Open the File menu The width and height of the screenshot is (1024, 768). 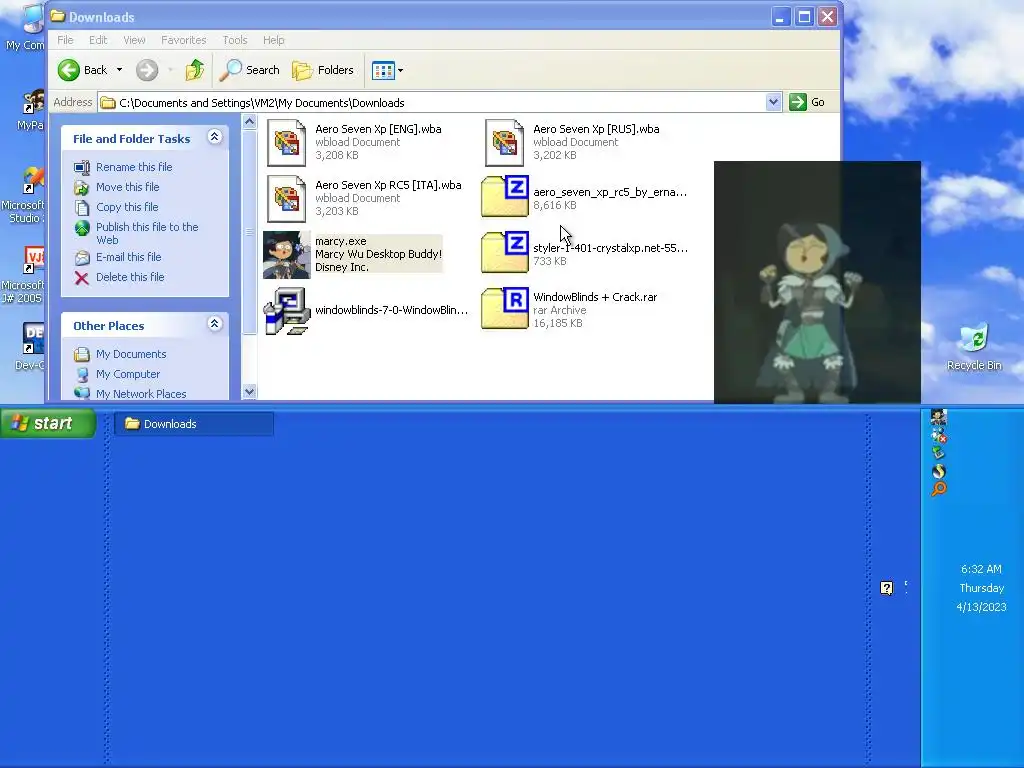click(65, 40)
